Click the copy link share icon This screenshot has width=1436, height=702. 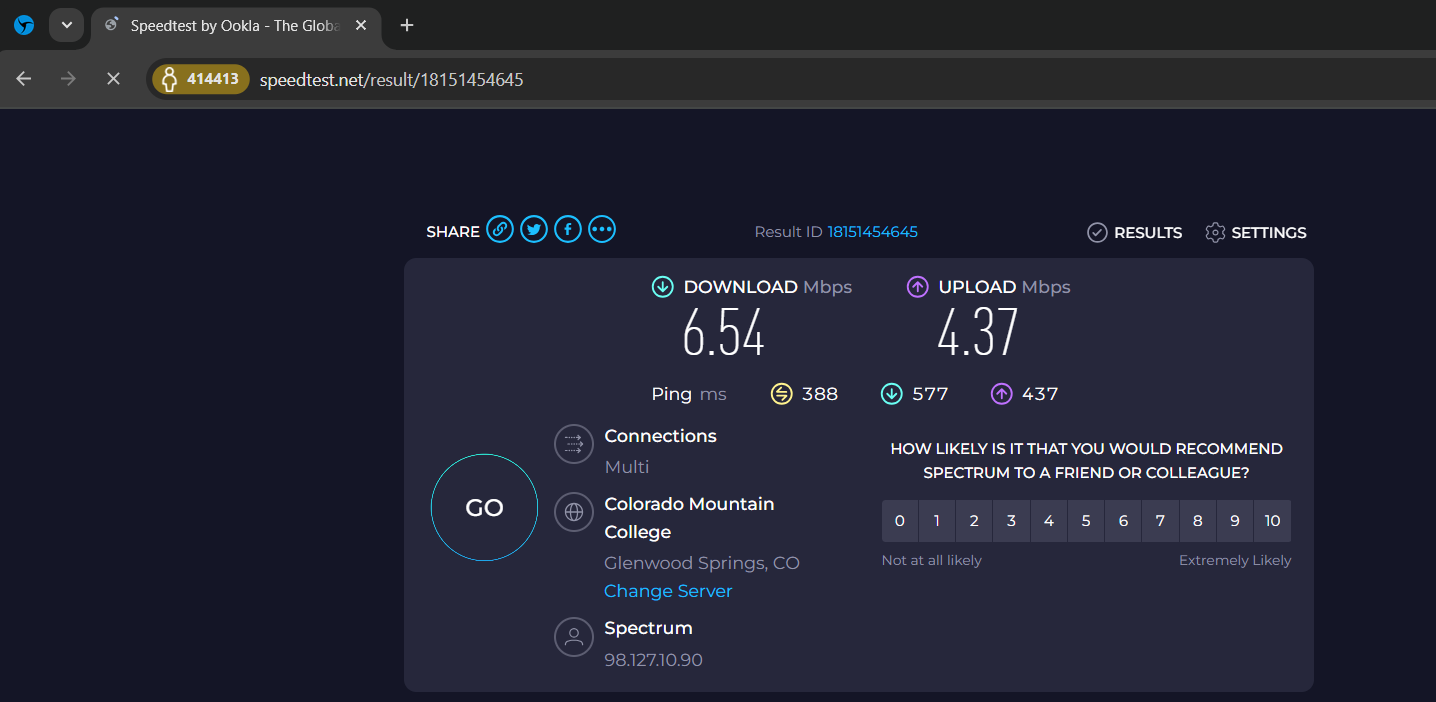500,230
